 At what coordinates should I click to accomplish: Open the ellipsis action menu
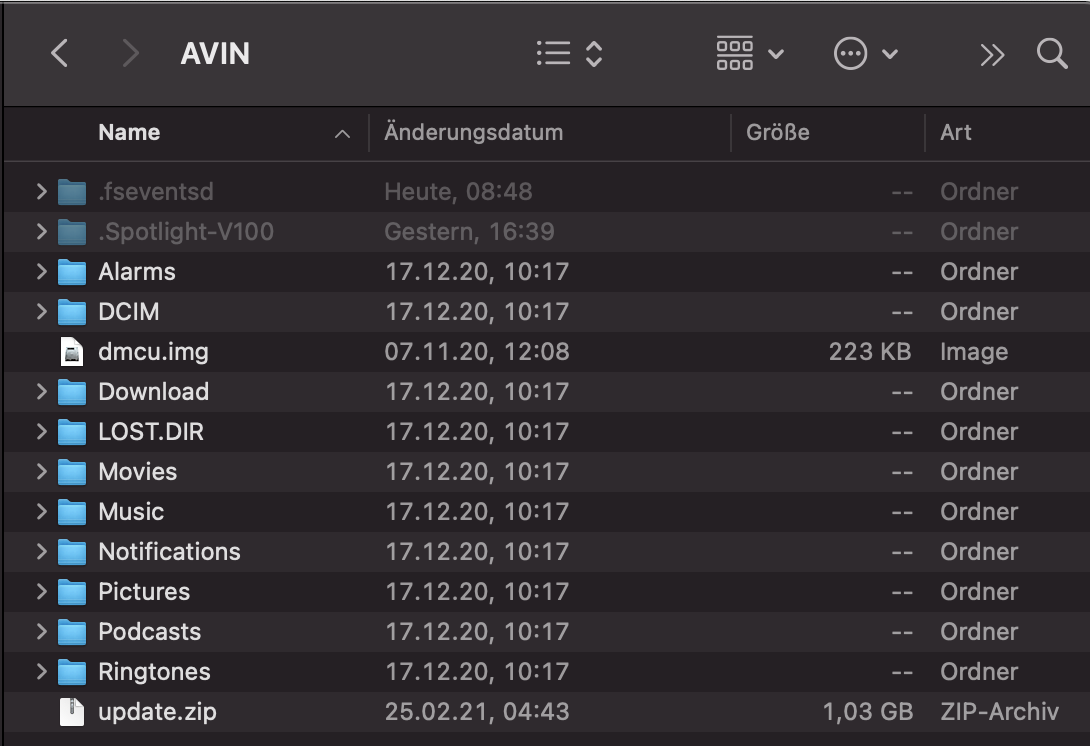[x=865, y=54]
